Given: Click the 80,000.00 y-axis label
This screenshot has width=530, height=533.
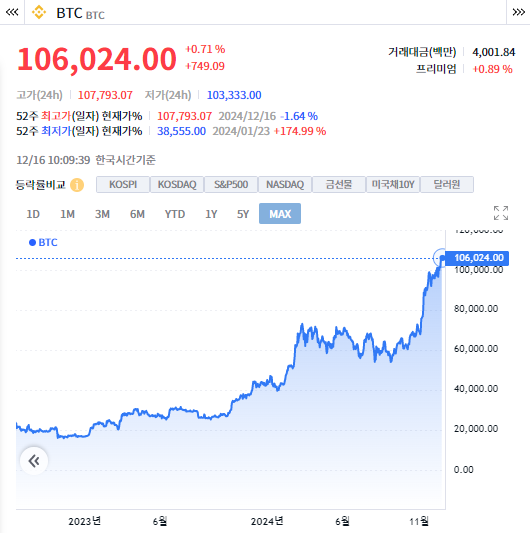Looking at the screenshot, I should pos(476,309).
